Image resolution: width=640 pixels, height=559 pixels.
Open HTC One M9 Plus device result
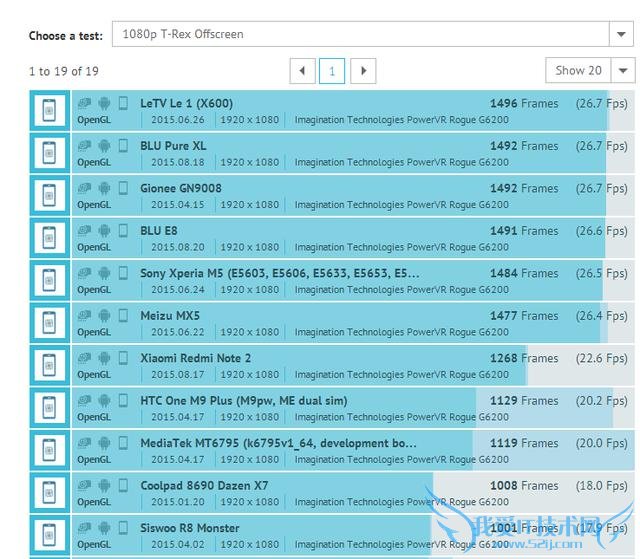coord(244,401)
